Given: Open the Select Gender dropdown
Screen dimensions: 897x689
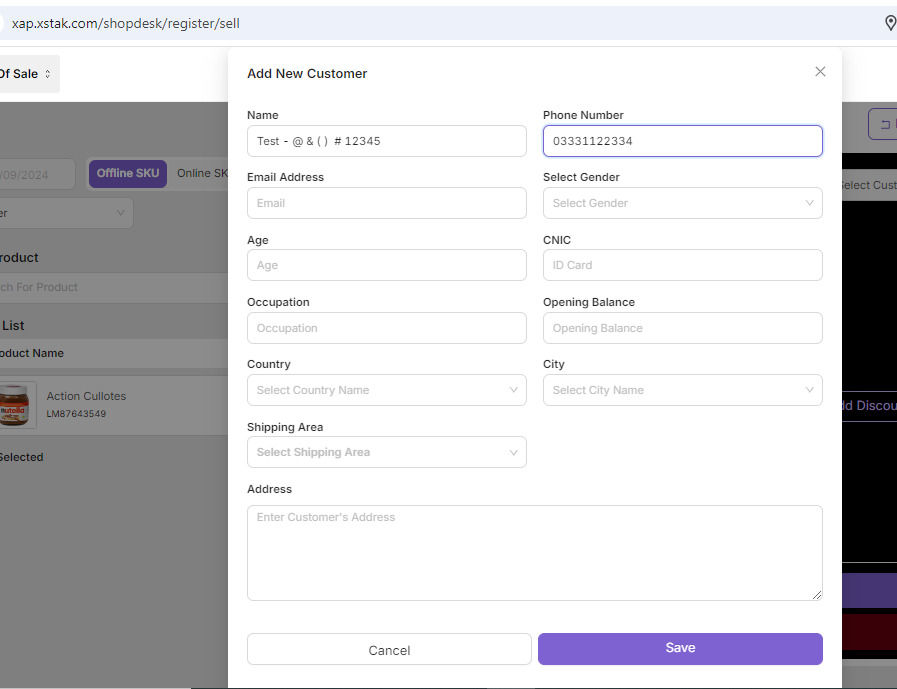Looking at the screenshot, I should 682,203.
